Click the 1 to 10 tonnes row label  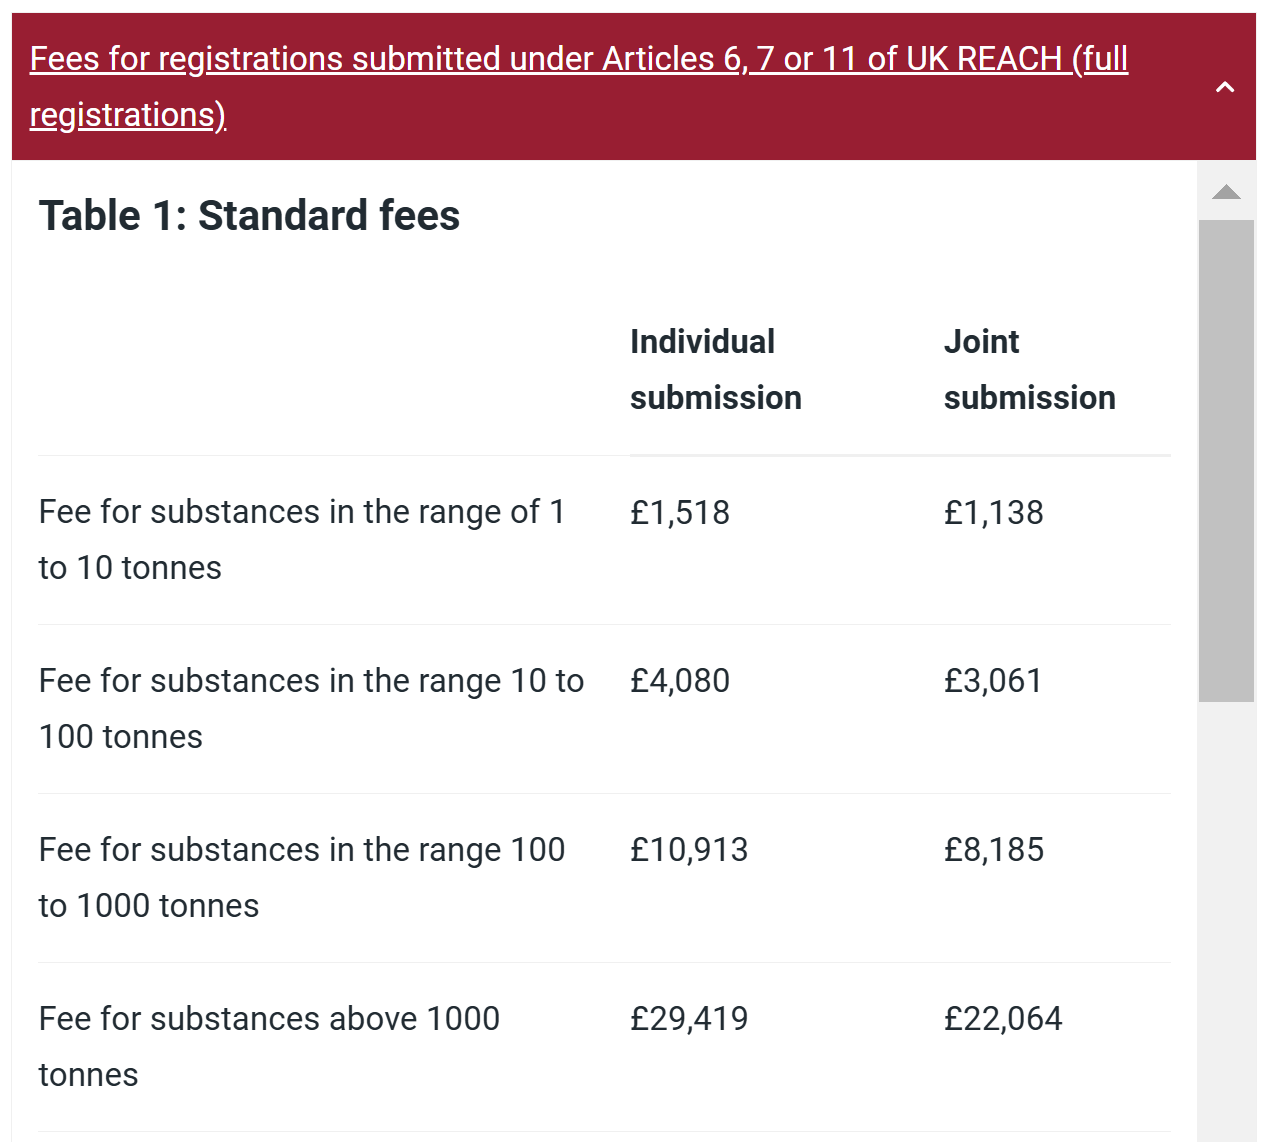[x=302, y=540]
